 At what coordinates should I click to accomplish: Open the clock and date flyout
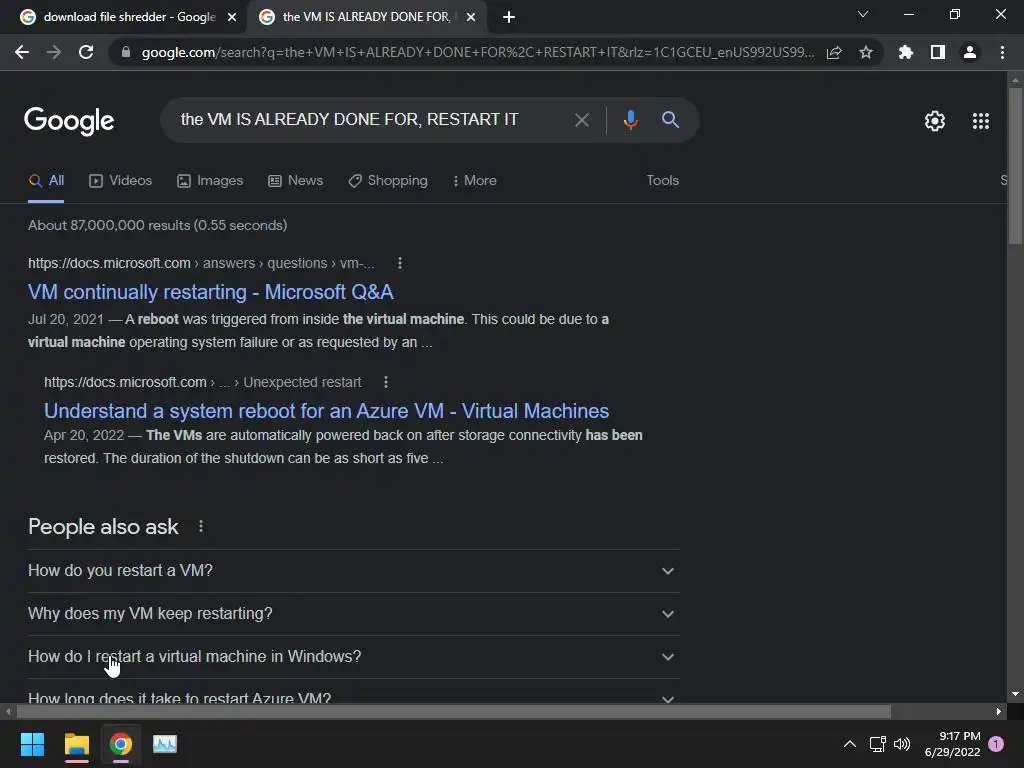click(952, 744)
